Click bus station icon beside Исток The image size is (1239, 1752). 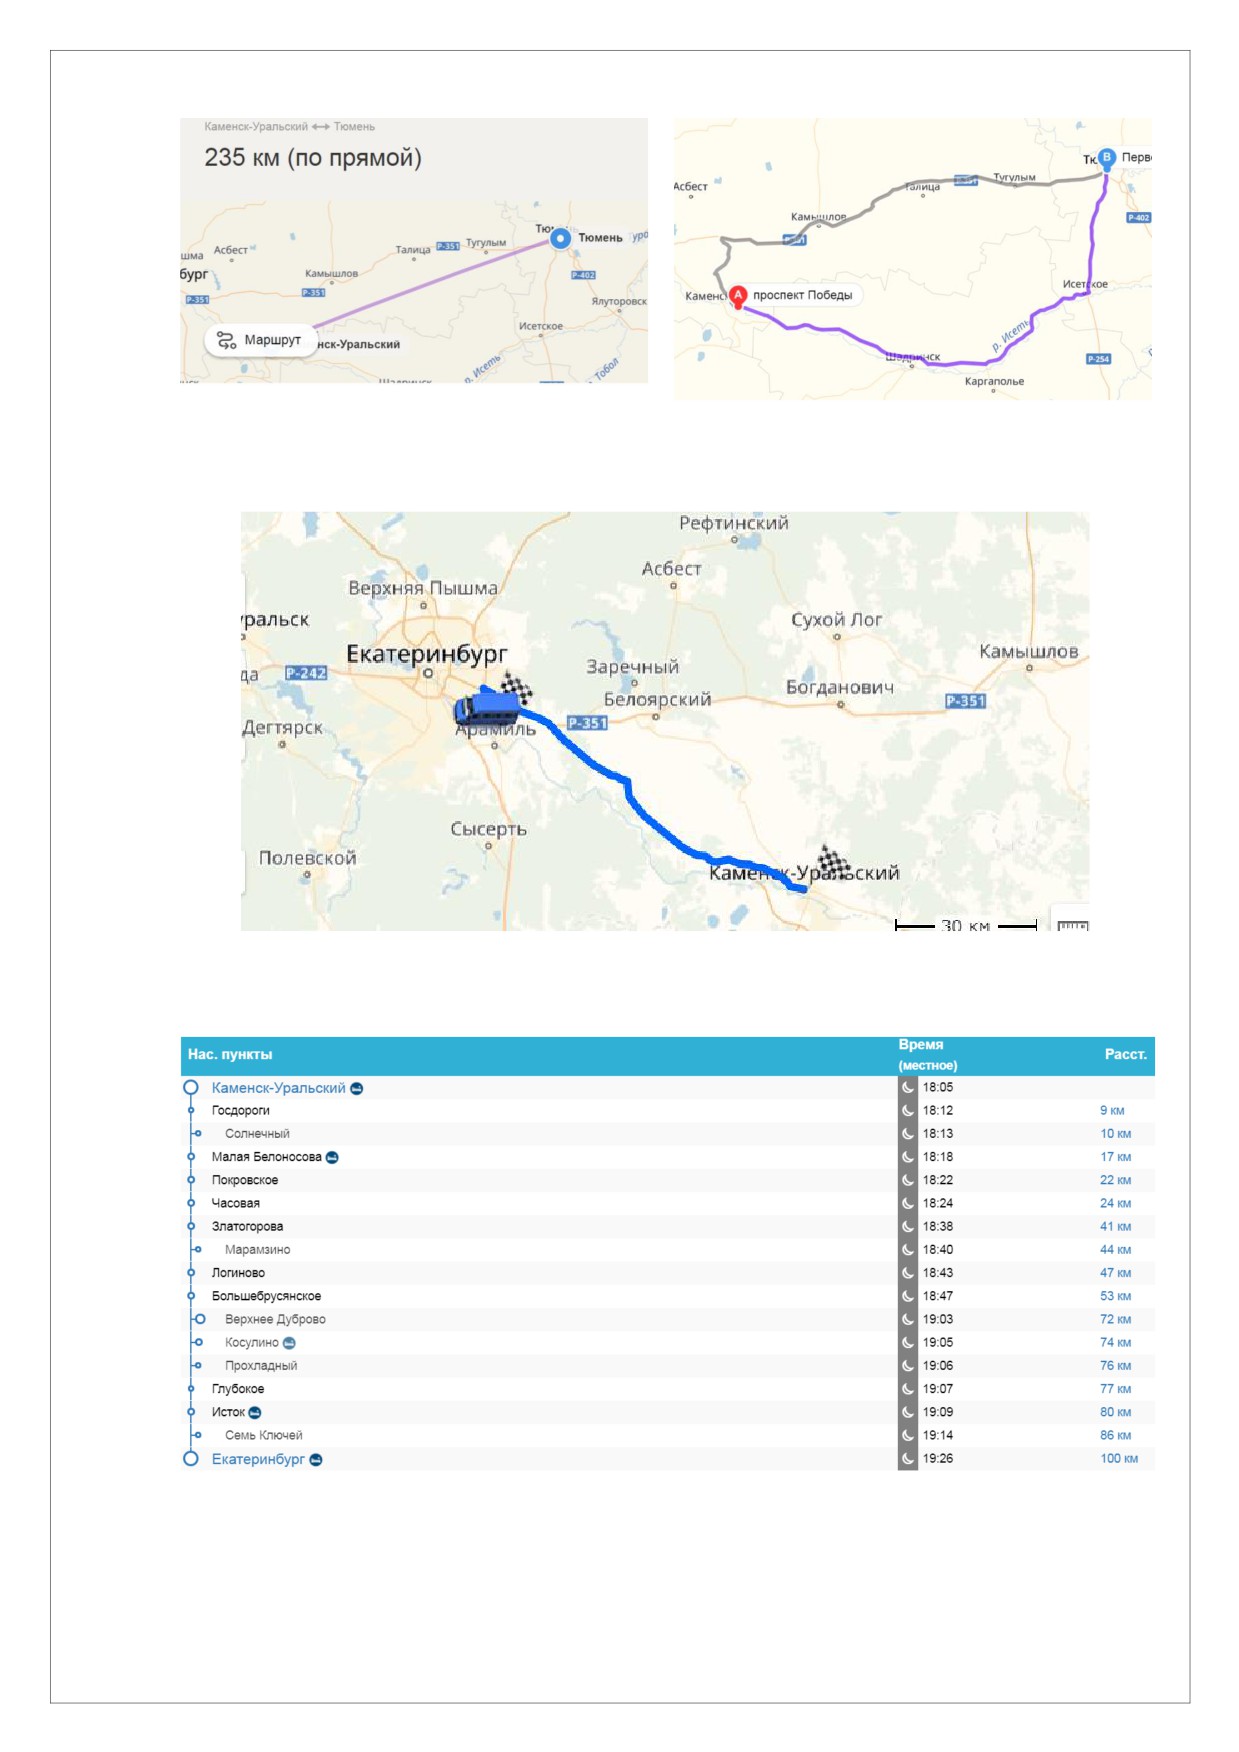click(x=254, y=1412)
